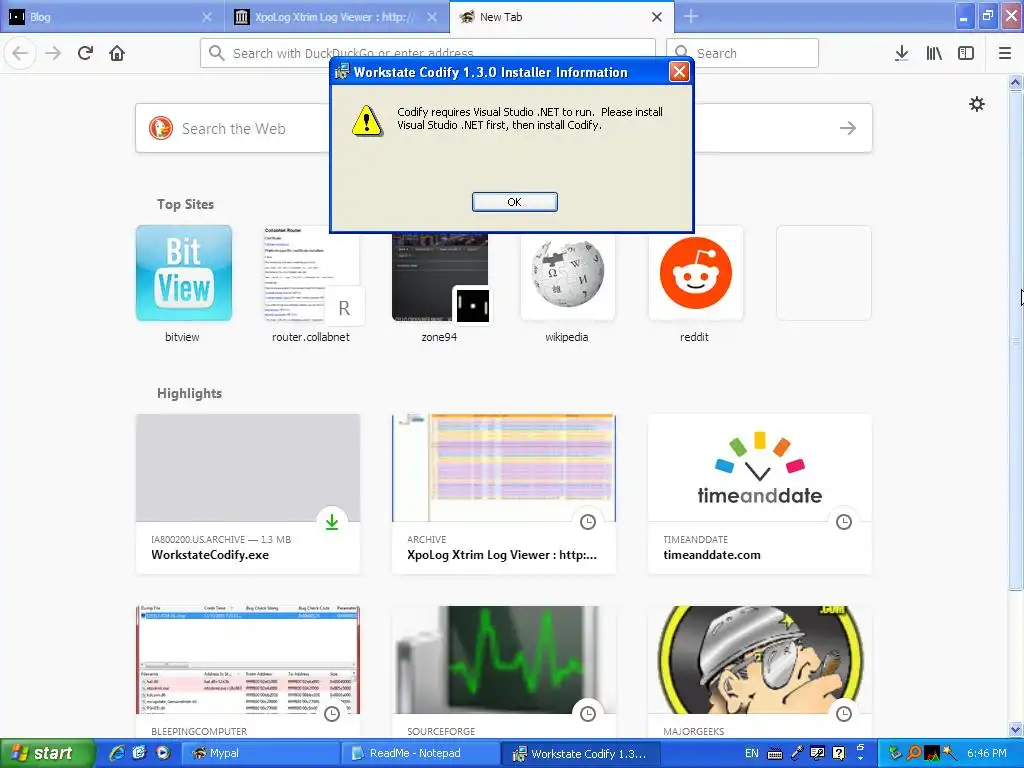The height and width of the screenshot is (768, 1024).
Task: Open the timeanddate.com highlight card
Action: [760, 494]
